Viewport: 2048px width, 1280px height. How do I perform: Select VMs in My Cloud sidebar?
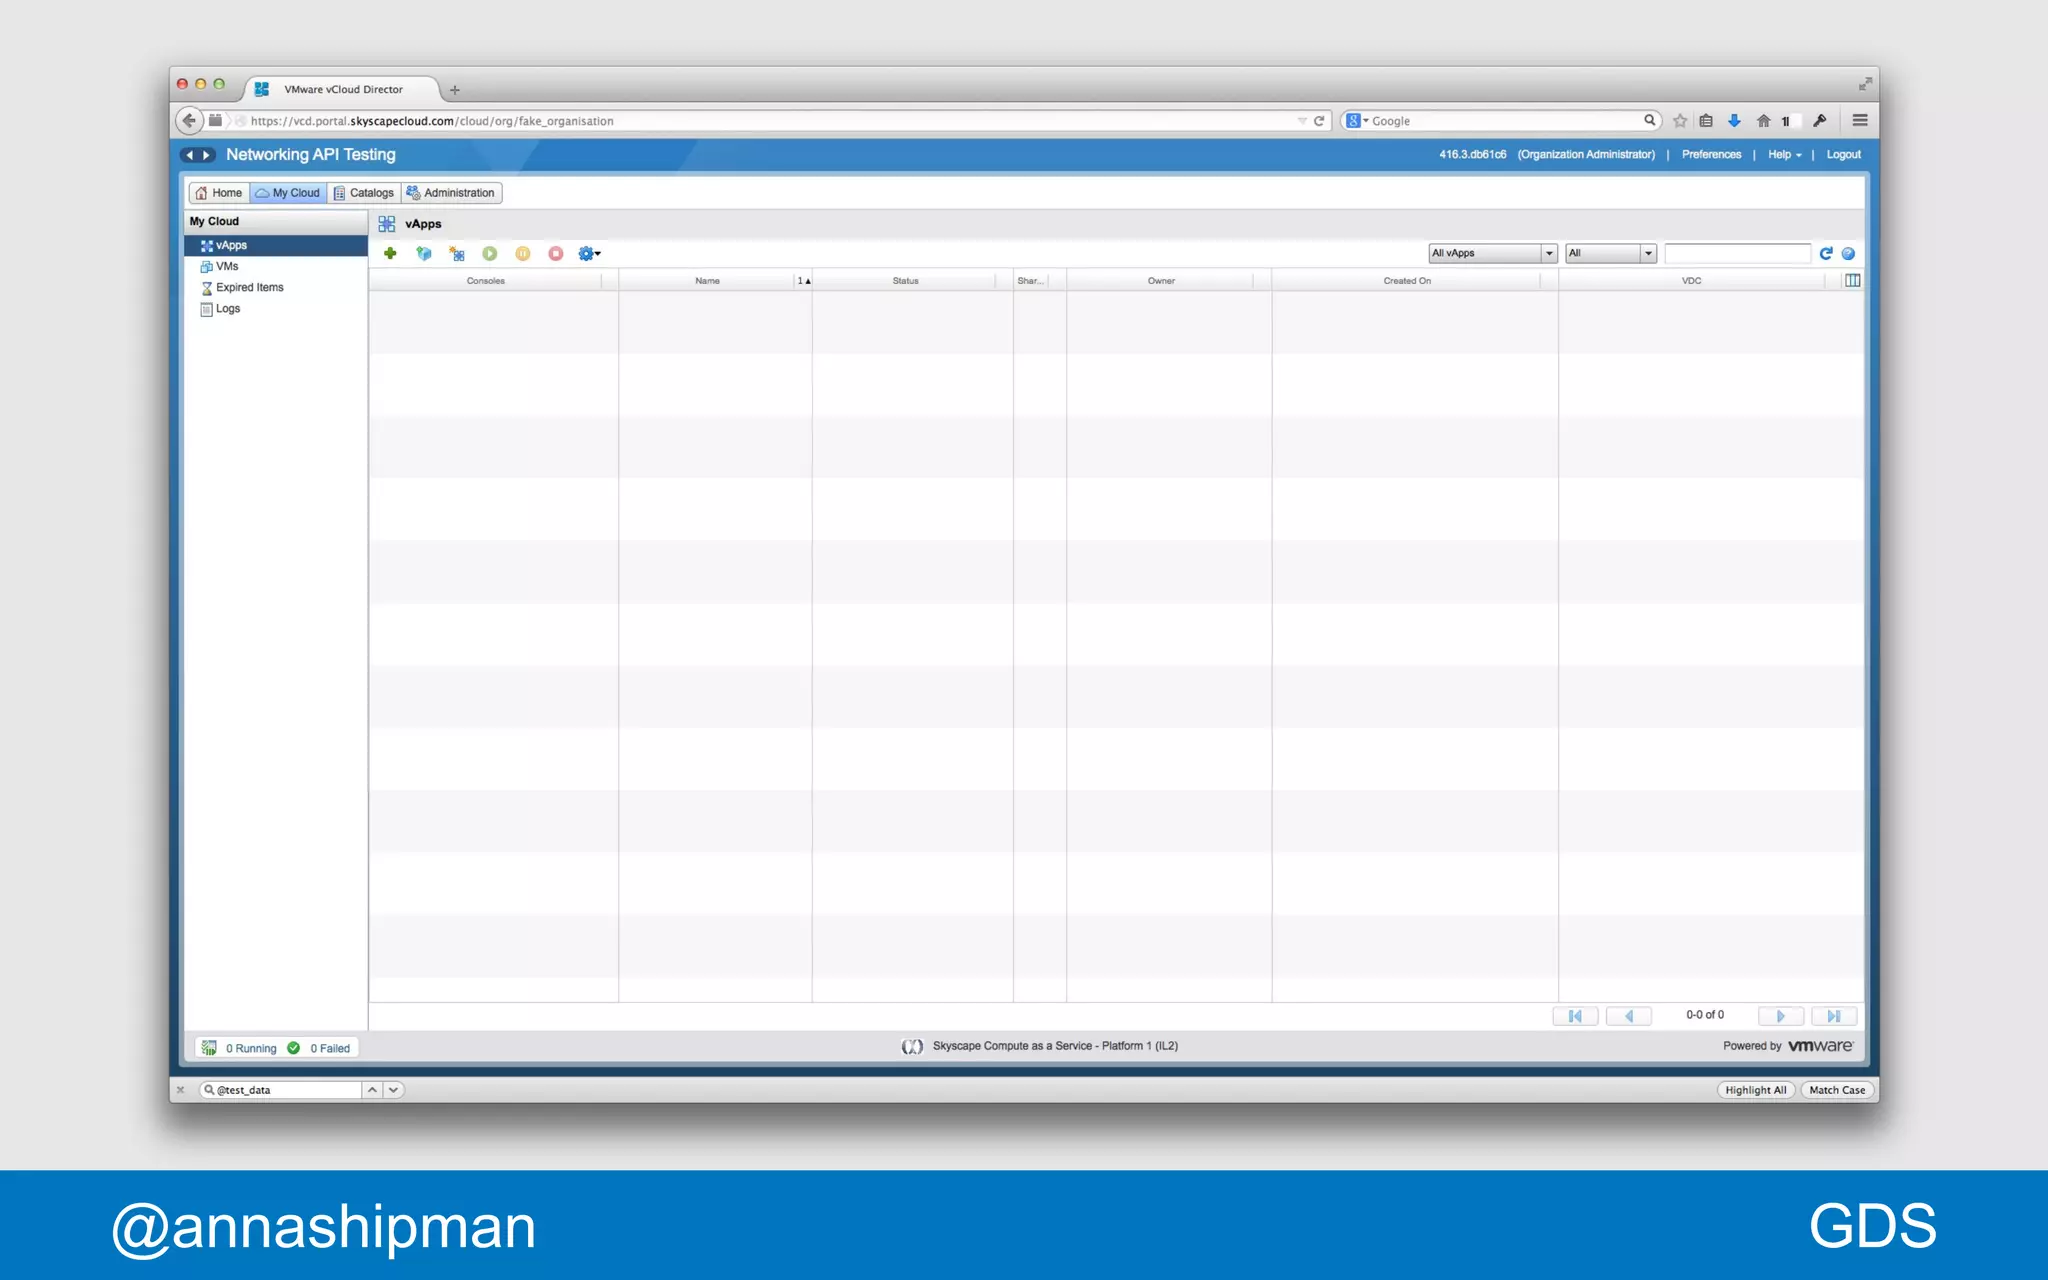(x=227, y=267)
